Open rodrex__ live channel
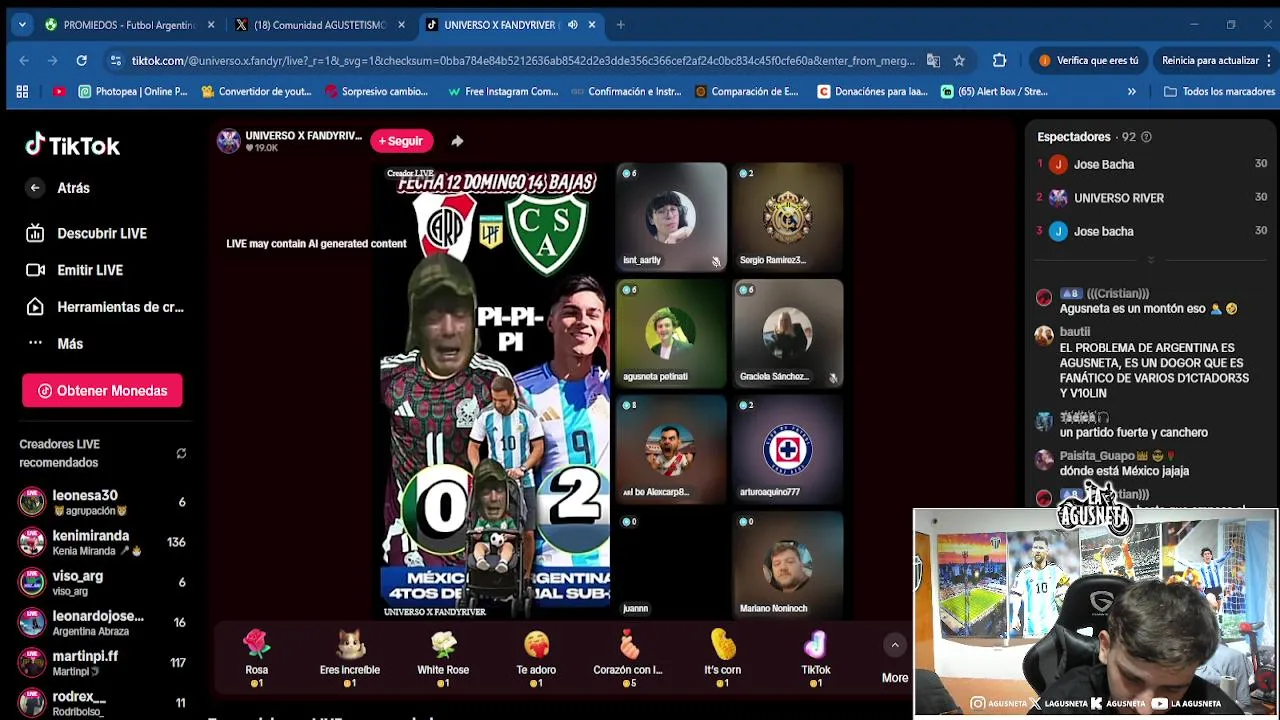The image size is (1280, 720). click(102, 702)
